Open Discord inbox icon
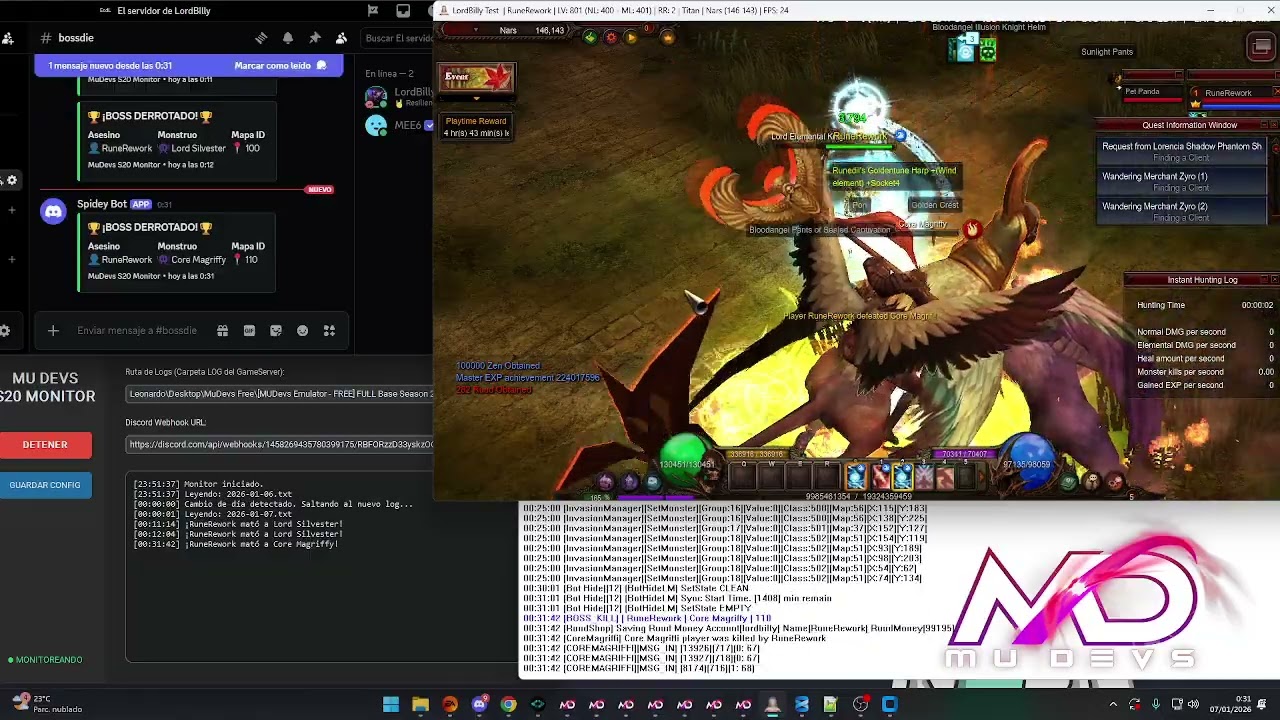Screen dimensions: 1280x720 tap(403, 11)
